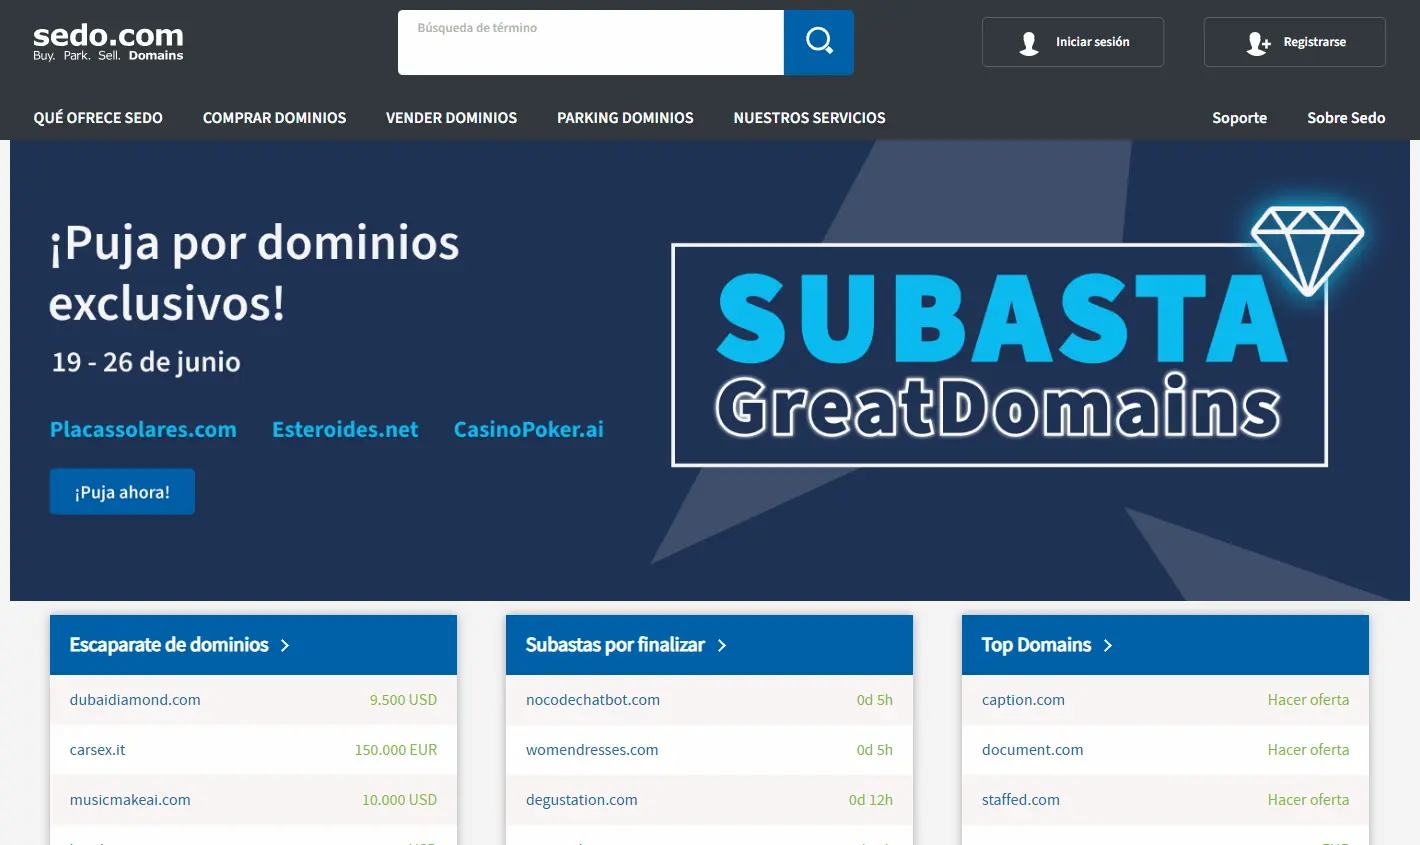Image resolution: width=1420 pixels, height=845 pixels.
Task: Click the Registrarse button
Action: pos(1295,42)
